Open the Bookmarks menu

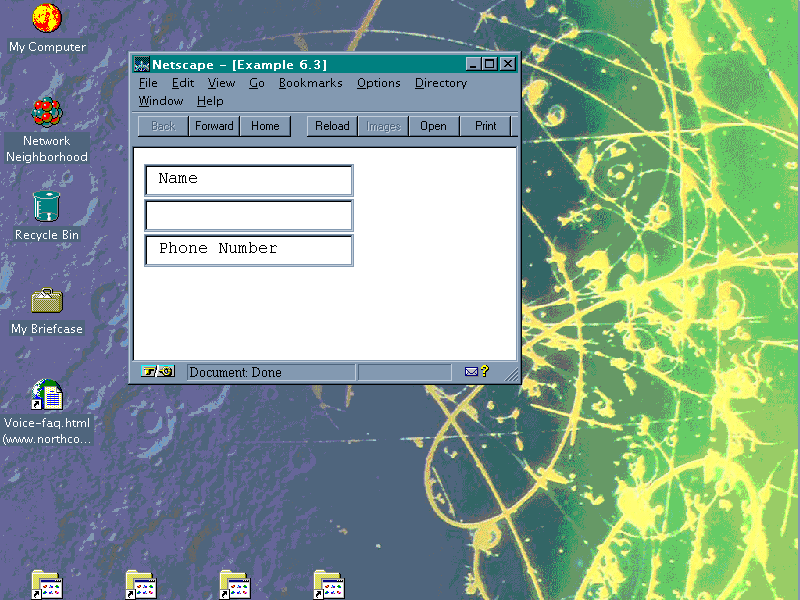pos(310,83)
